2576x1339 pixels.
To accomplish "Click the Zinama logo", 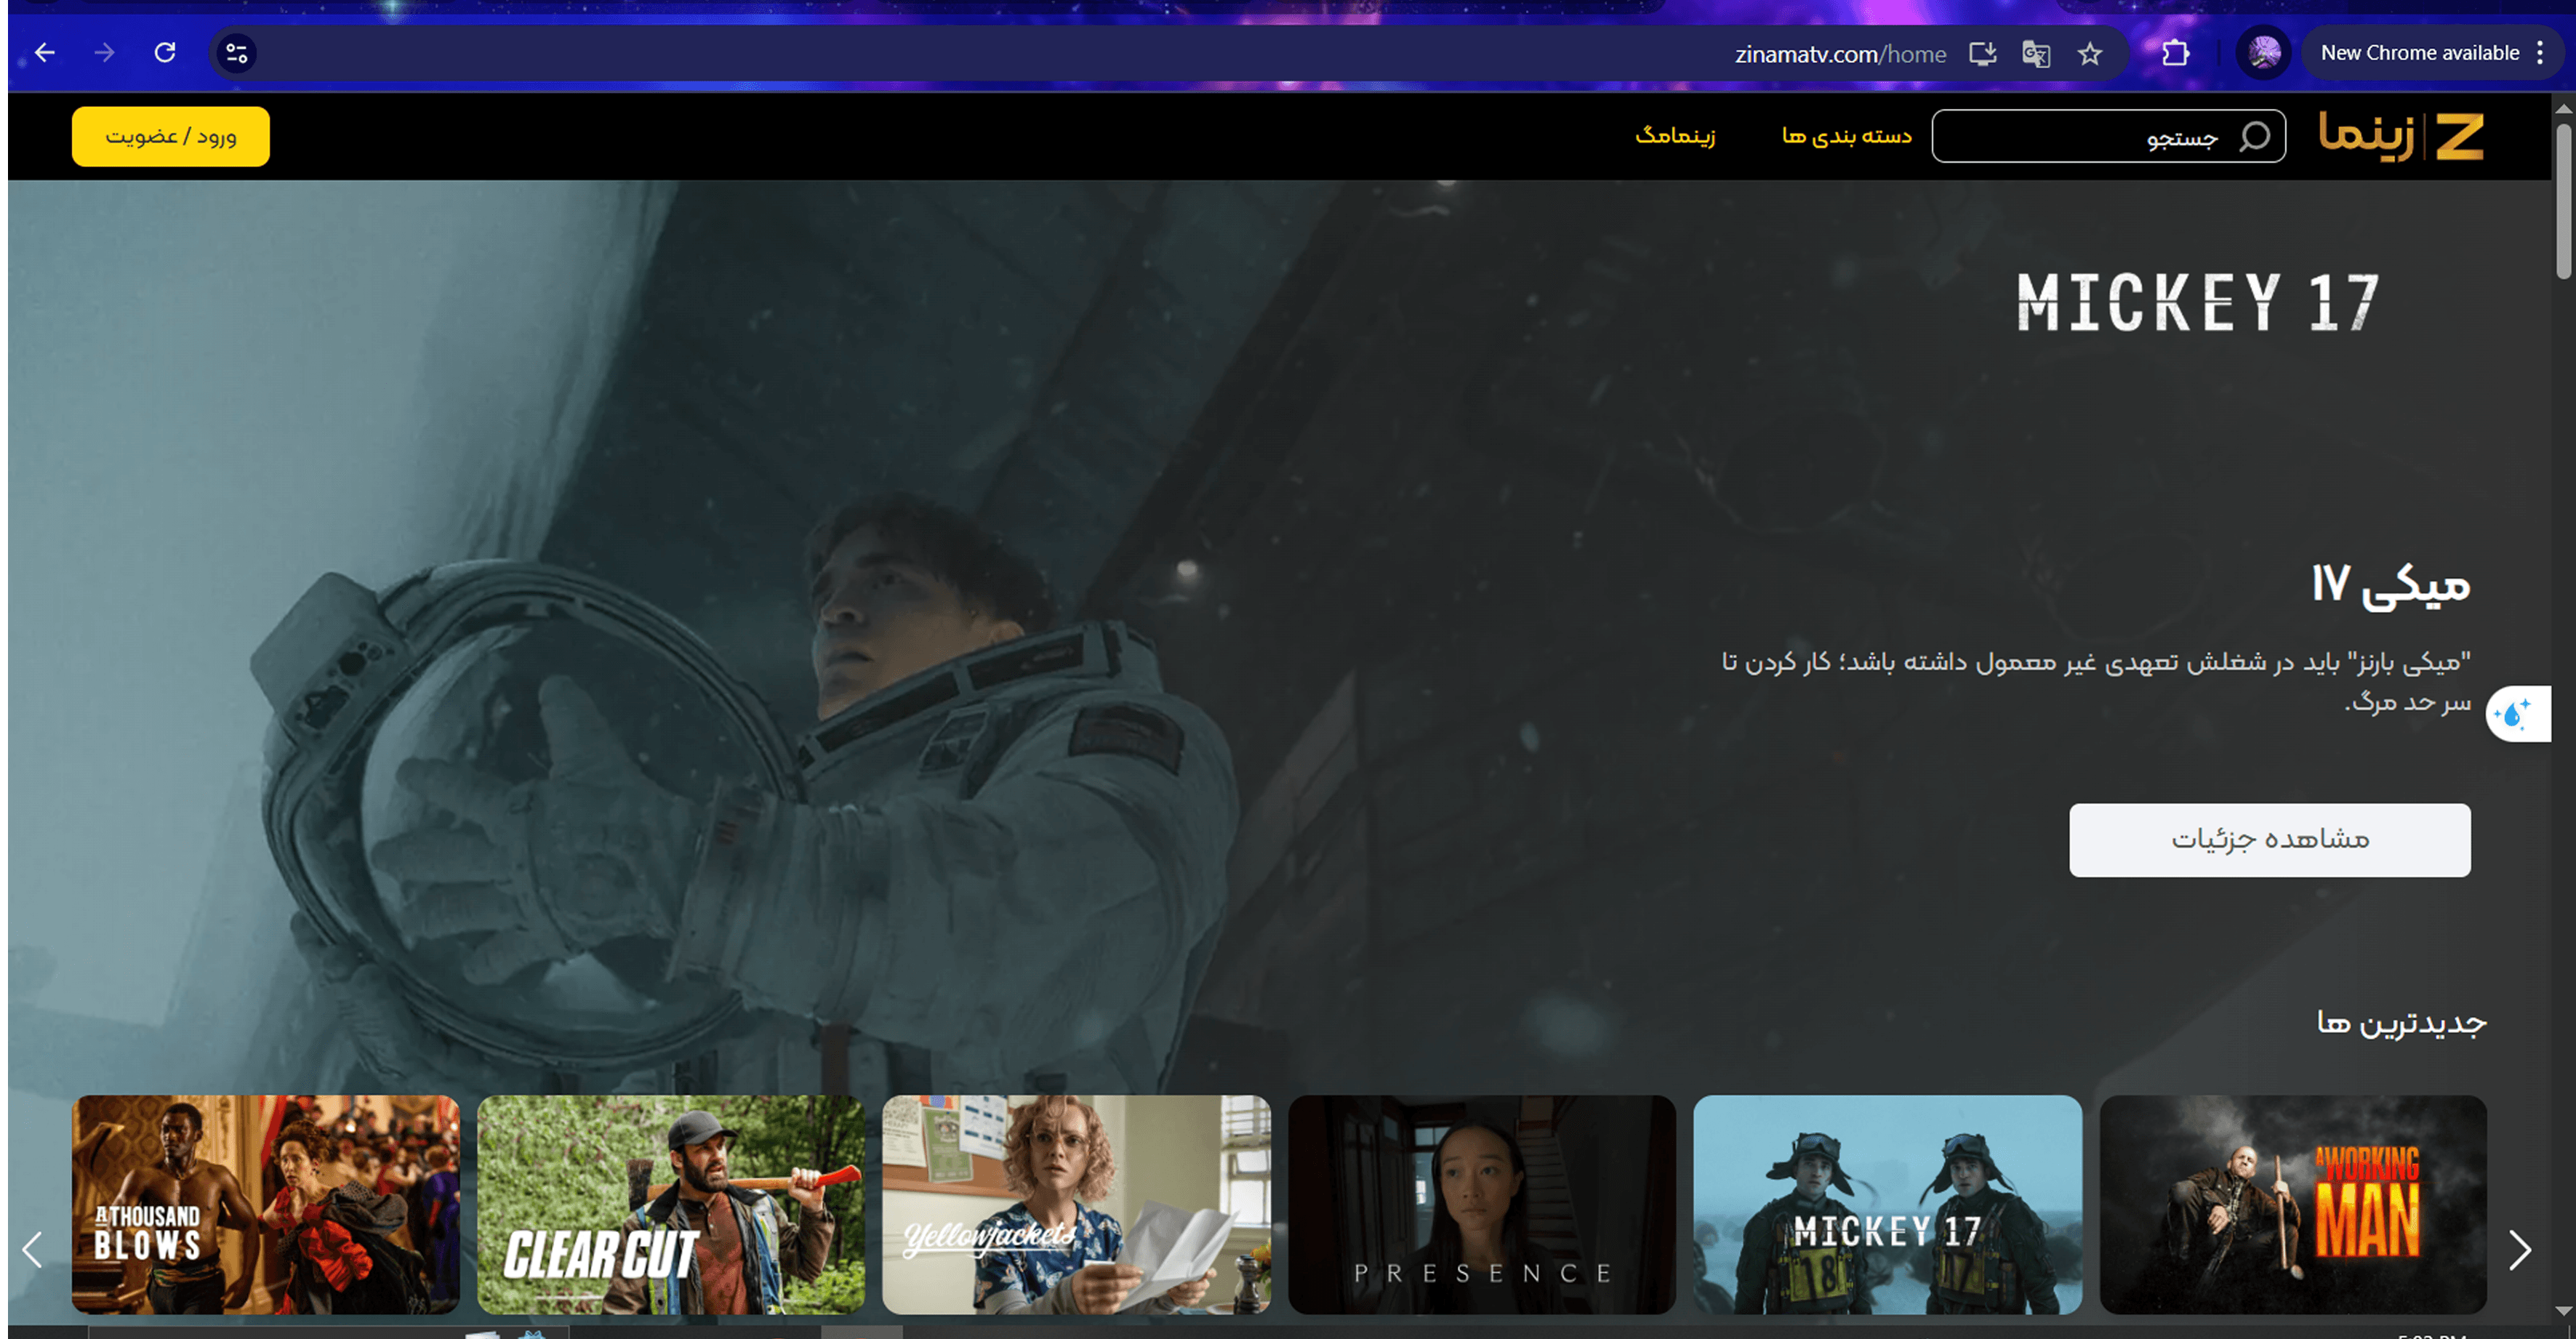I will click(x=2401, y=136).
